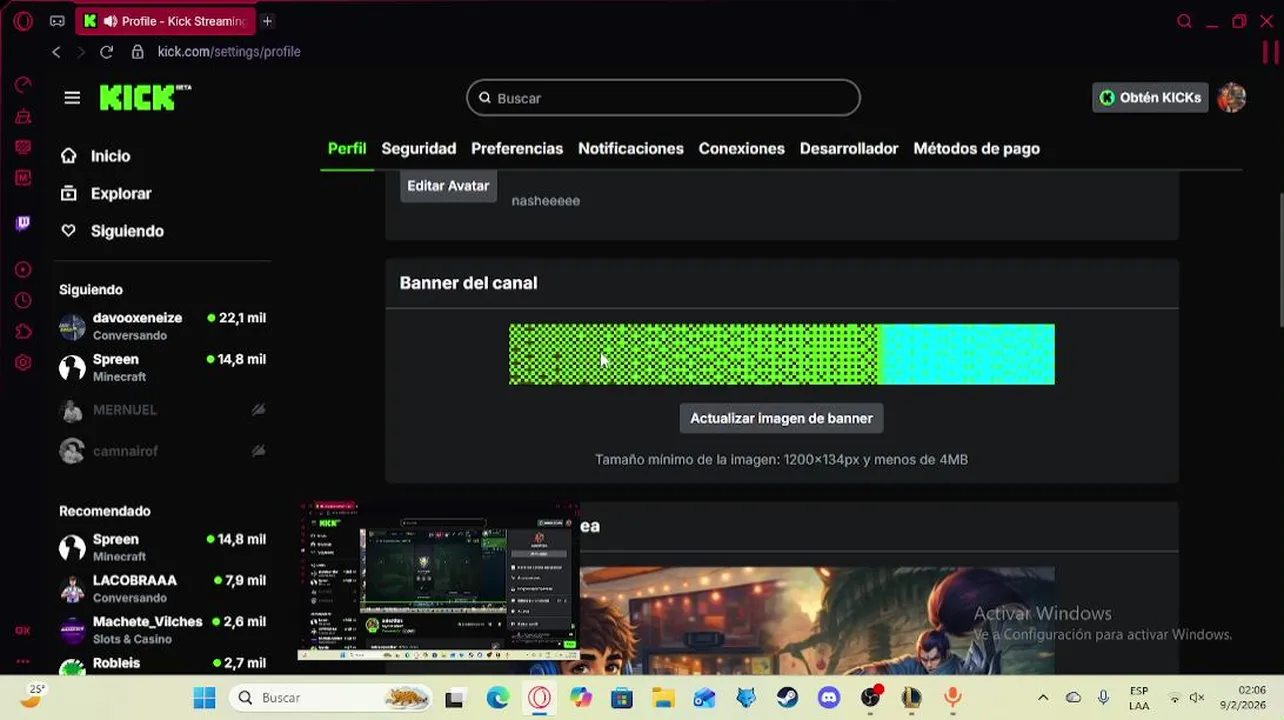Open the Player icon in Opera sidebar

click(23, 270)
